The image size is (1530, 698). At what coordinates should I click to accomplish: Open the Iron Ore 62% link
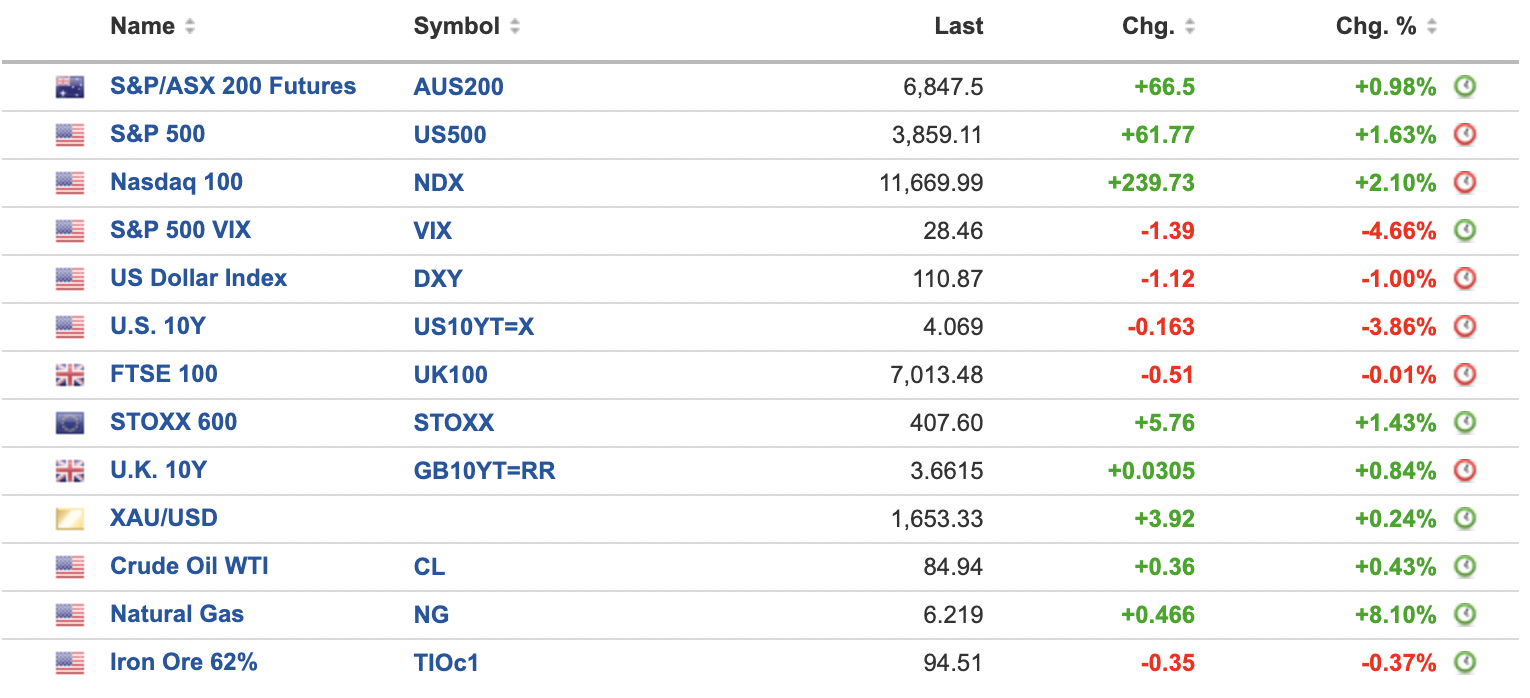[x=184, y=662]
